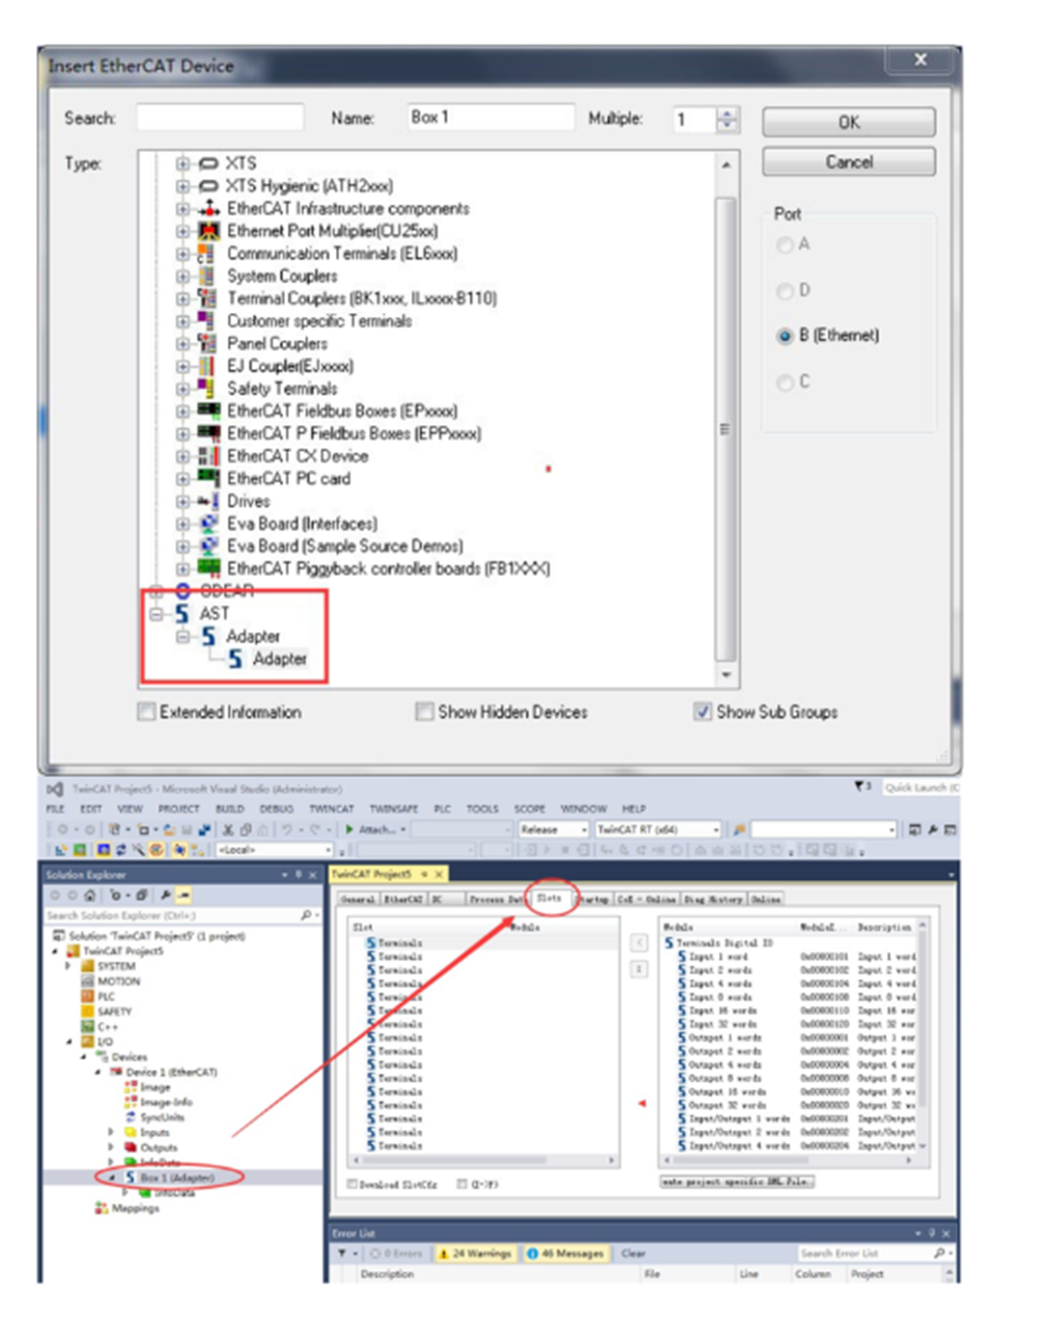
Task: Switch to the Diag History tab
Action: (x=713, y=900)
